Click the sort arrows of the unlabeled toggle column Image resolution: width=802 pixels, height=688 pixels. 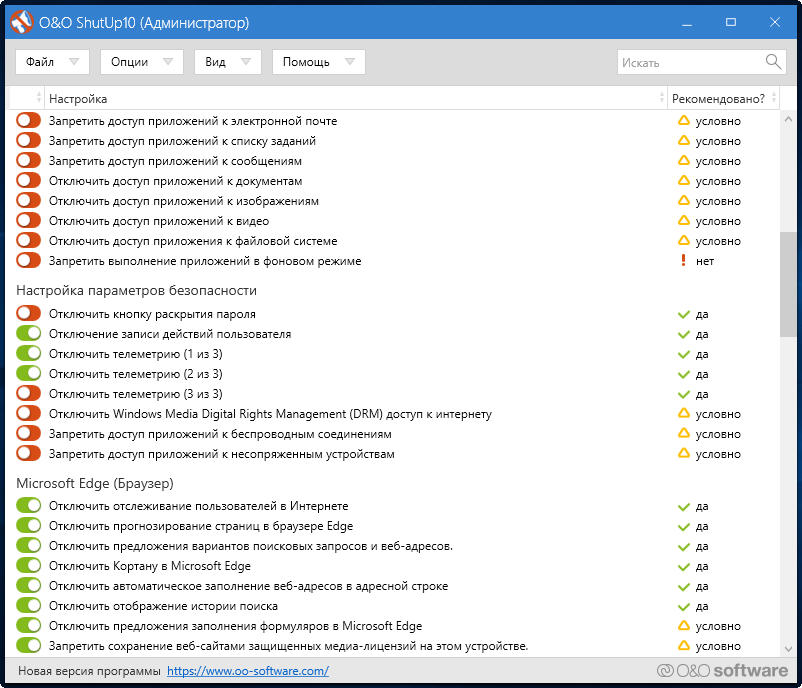coord(39,98)
